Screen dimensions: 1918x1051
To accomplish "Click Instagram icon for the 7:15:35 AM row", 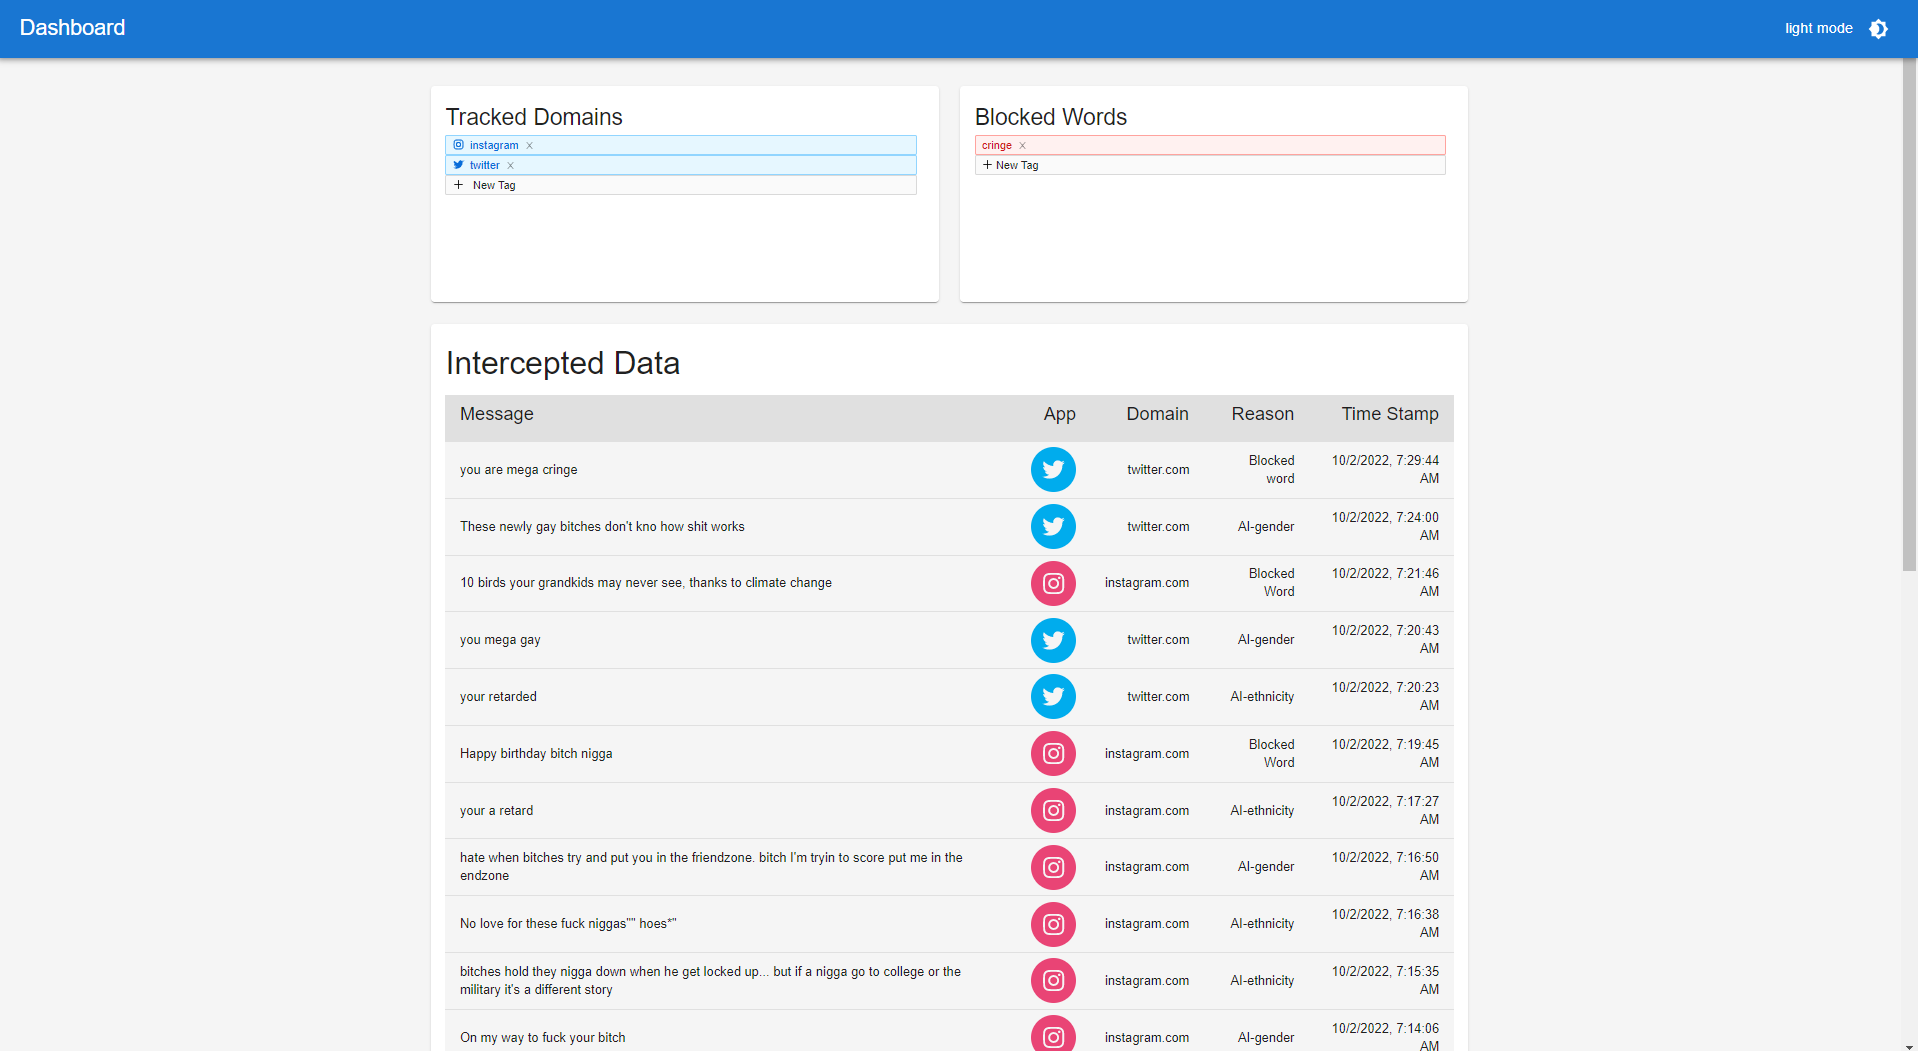I will [1053, 981].
